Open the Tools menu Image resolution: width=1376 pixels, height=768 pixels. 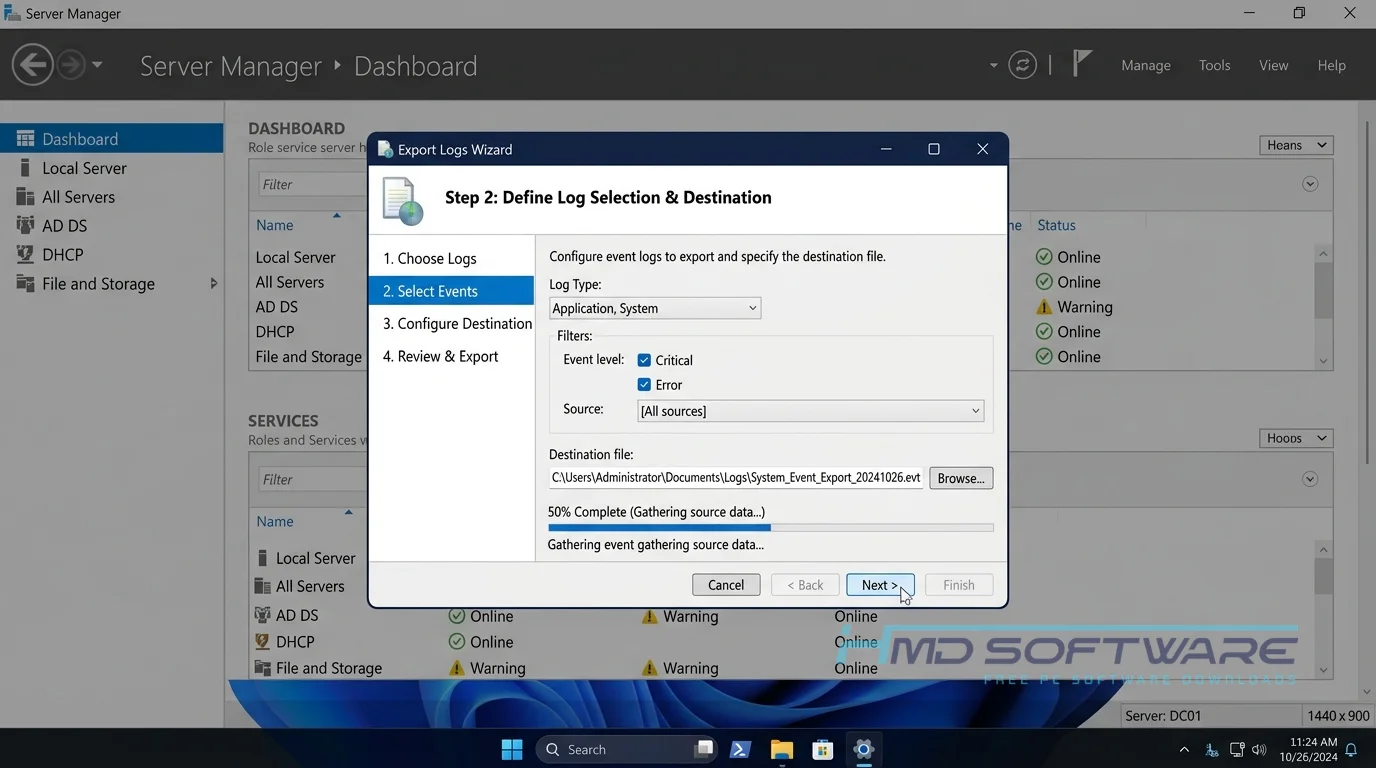[x=1215, y=65]
